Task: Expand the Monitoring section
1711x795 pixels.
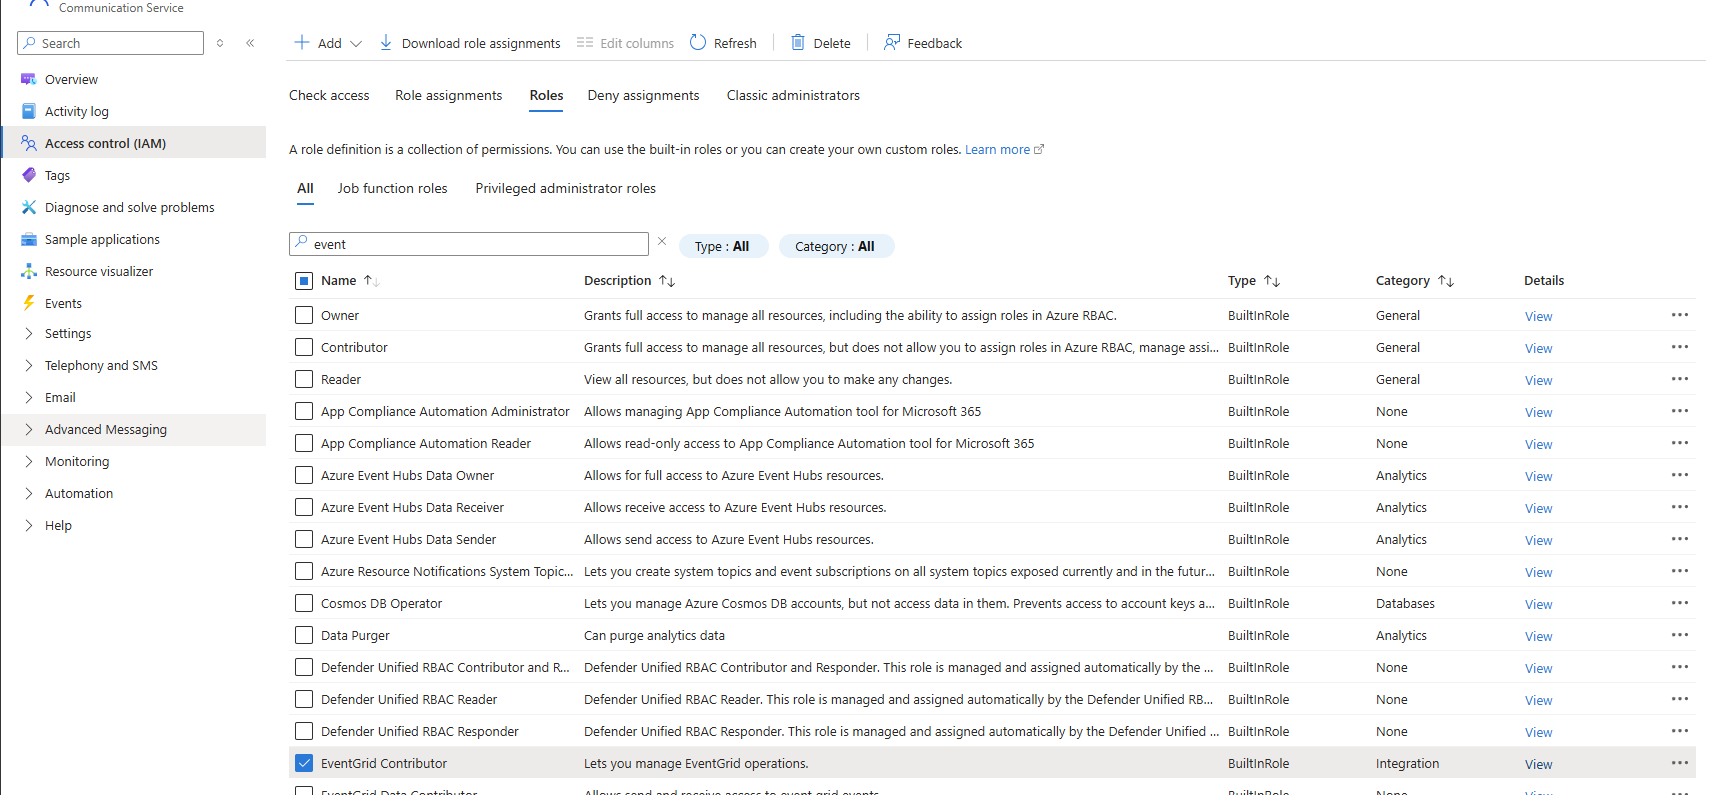Action: (x=29, y=461)
